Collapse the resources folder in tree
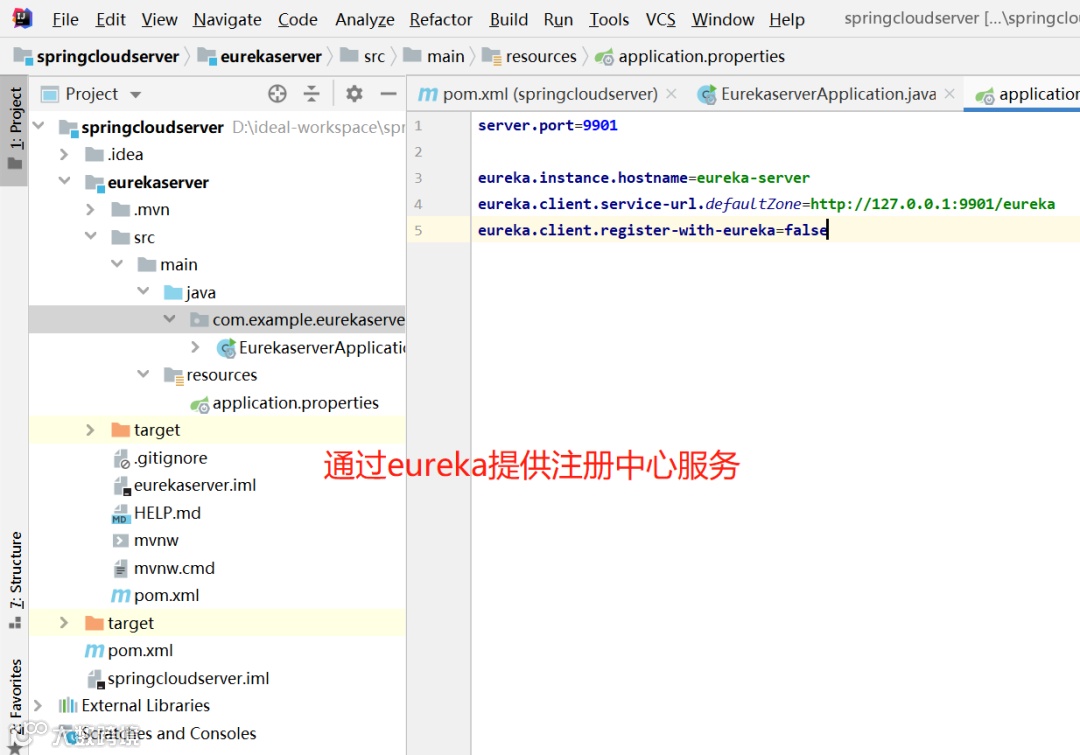 click(143, 374)
